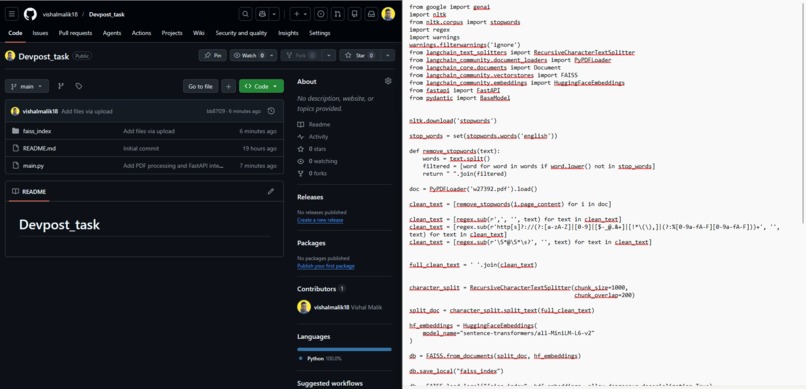The height and width of the screenshot is (389, 806).
Task: View the Insights tab
Action: click(288, 33)
